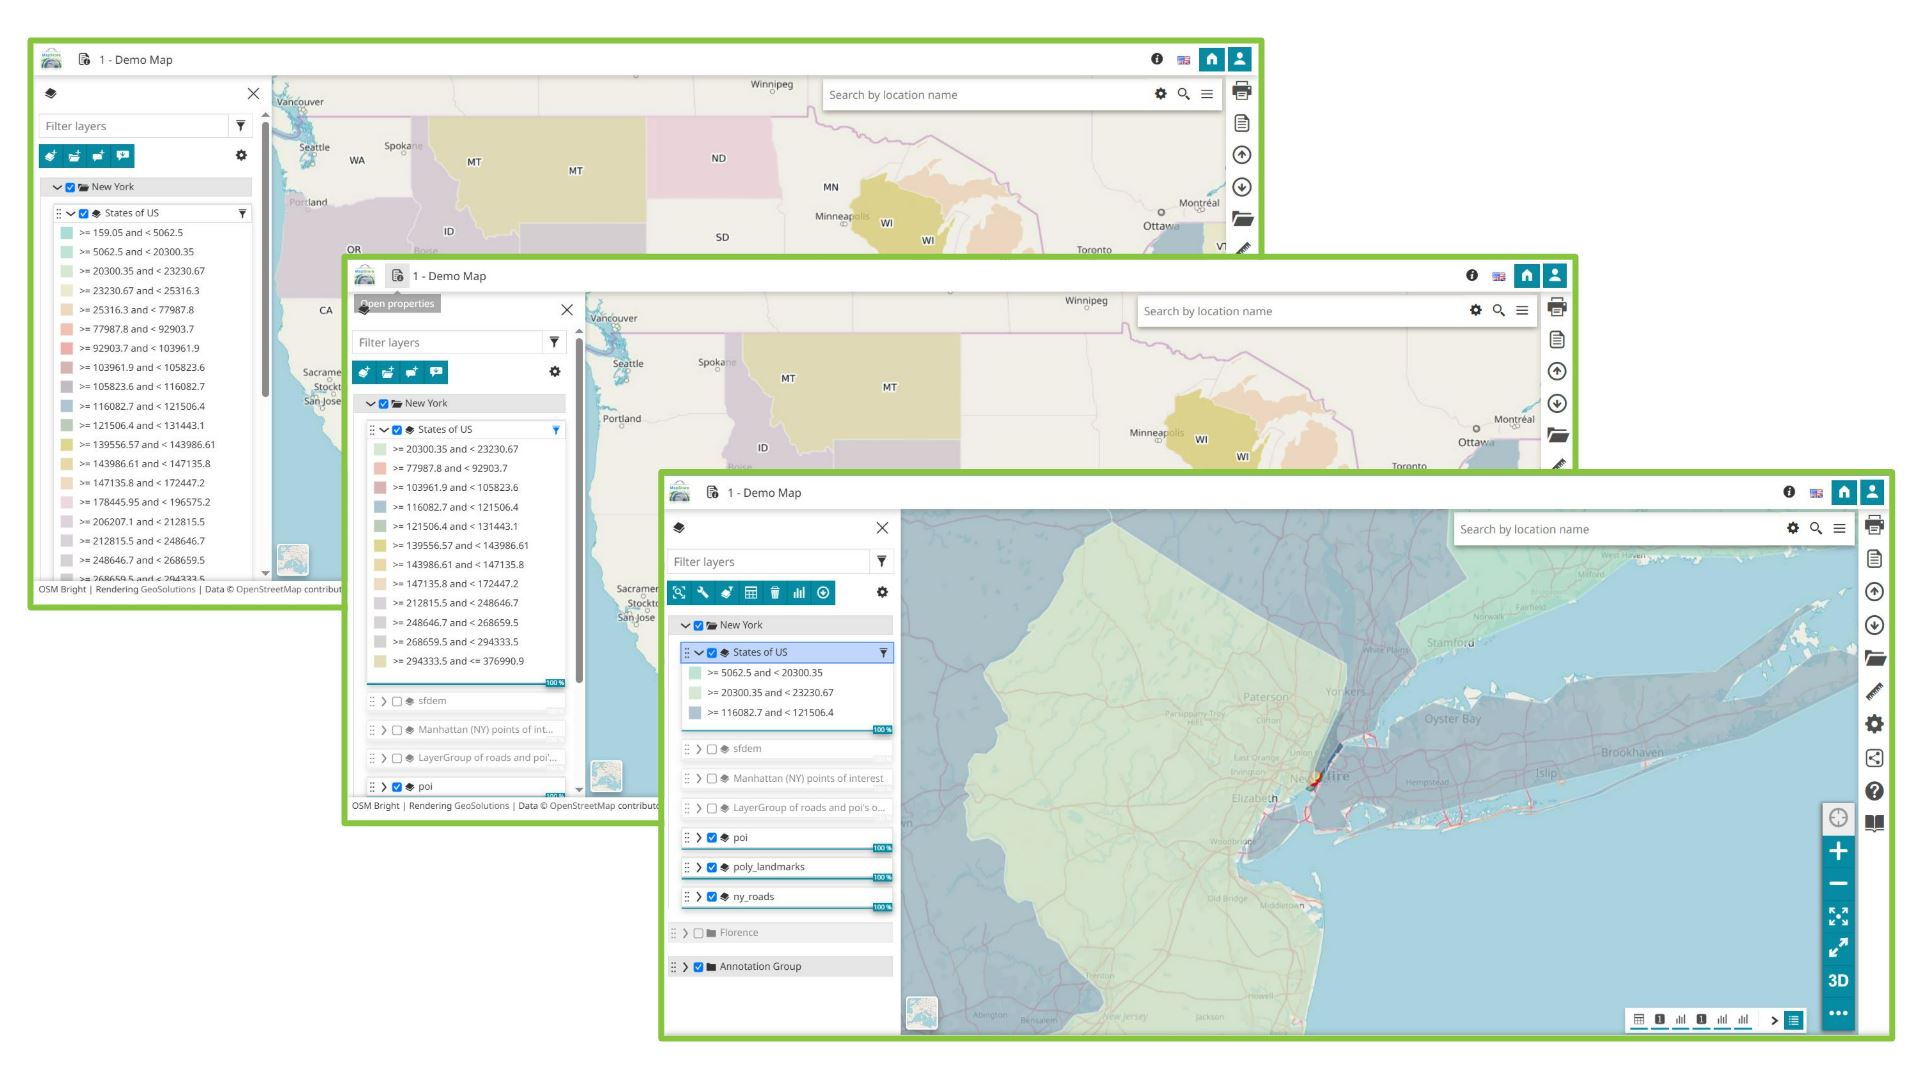
Task: Collapse New York group in back window
Action: tap(57, 187)
